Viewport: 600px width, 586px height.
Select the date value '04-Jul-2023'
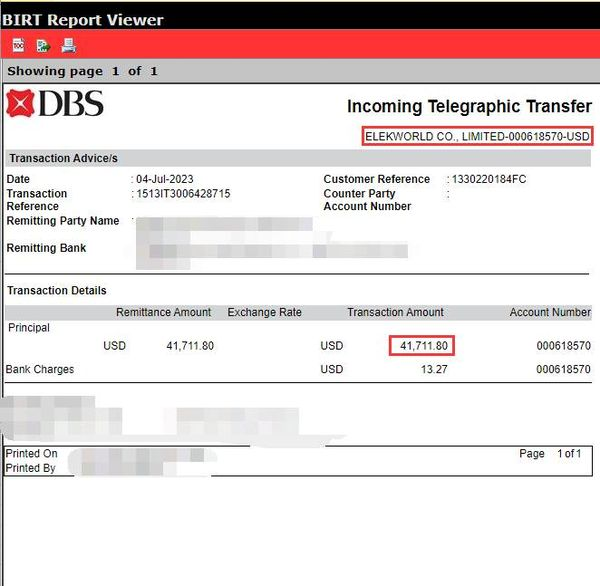tap(165, 179)
